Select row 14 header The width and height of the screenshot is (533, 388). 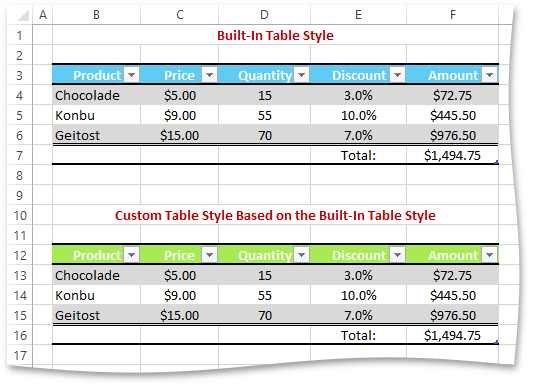pos(20,296)
